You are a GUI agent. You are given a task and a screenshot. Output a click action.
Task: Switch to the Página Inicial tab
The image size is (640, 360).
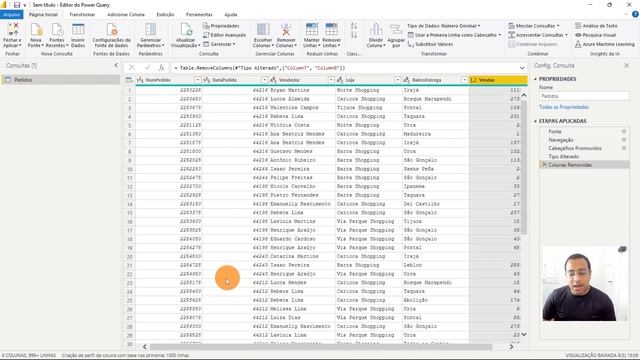point(43,15)
